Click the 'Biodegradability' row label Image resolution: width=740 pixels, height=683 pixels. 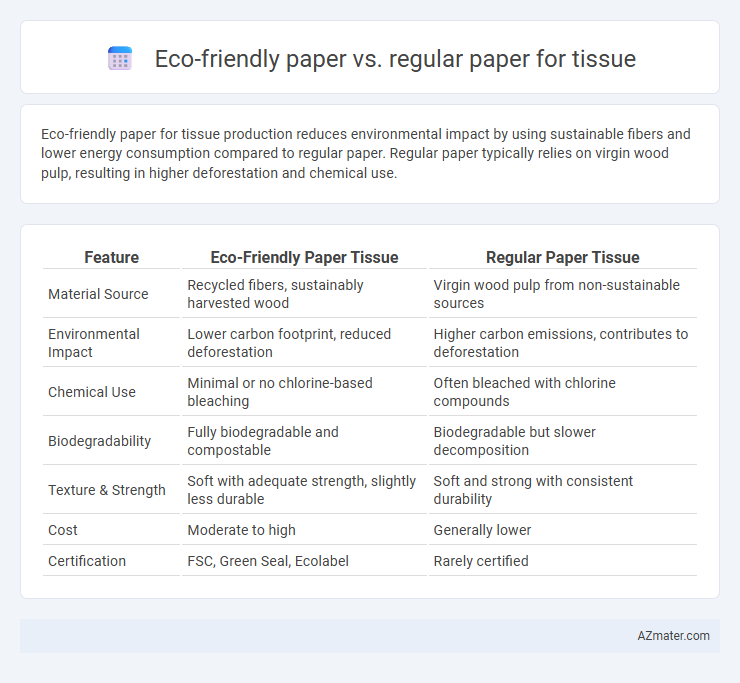click(100, 441)
